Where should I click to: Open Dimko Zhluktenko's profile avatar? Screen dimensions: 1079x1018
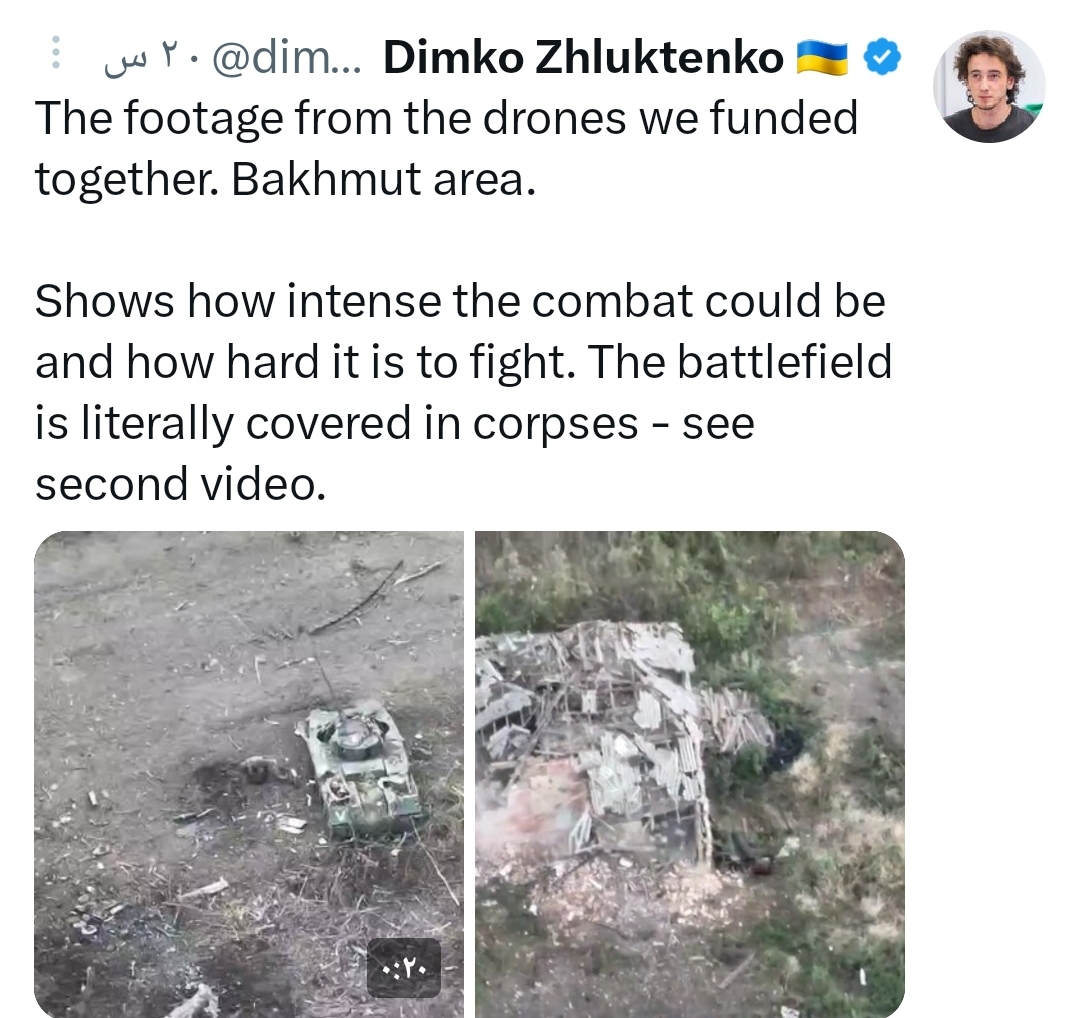990,87
